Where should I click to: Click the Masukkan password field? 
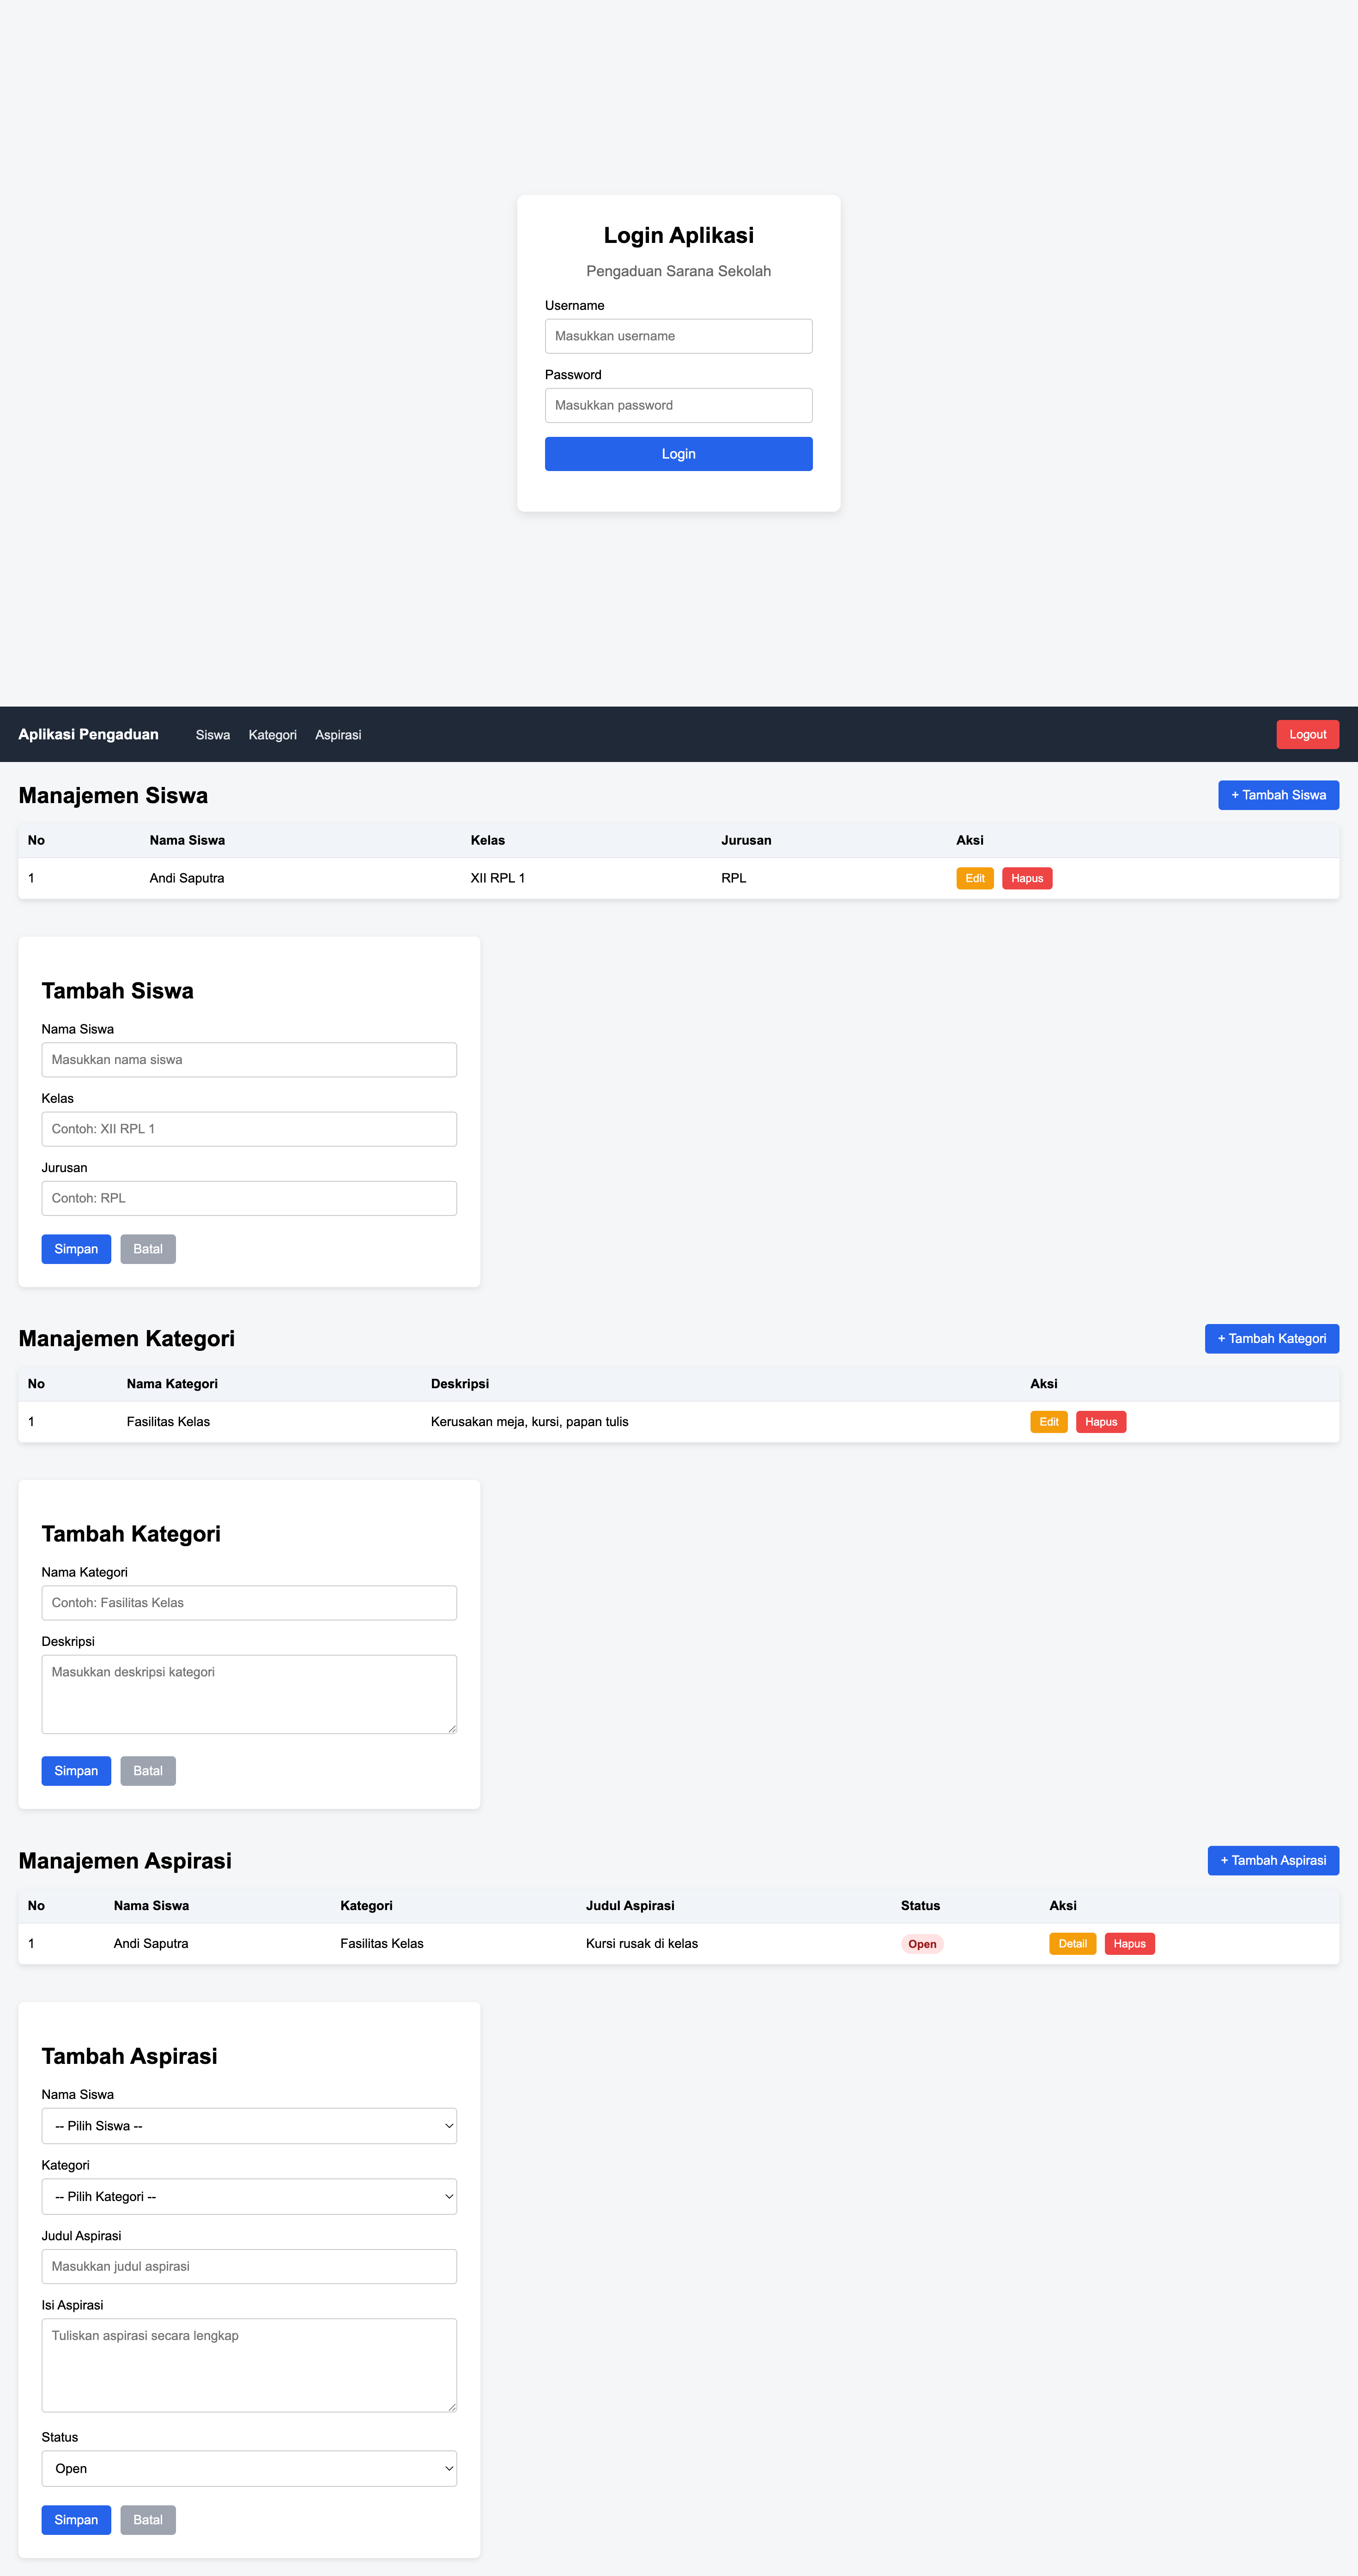678,405
